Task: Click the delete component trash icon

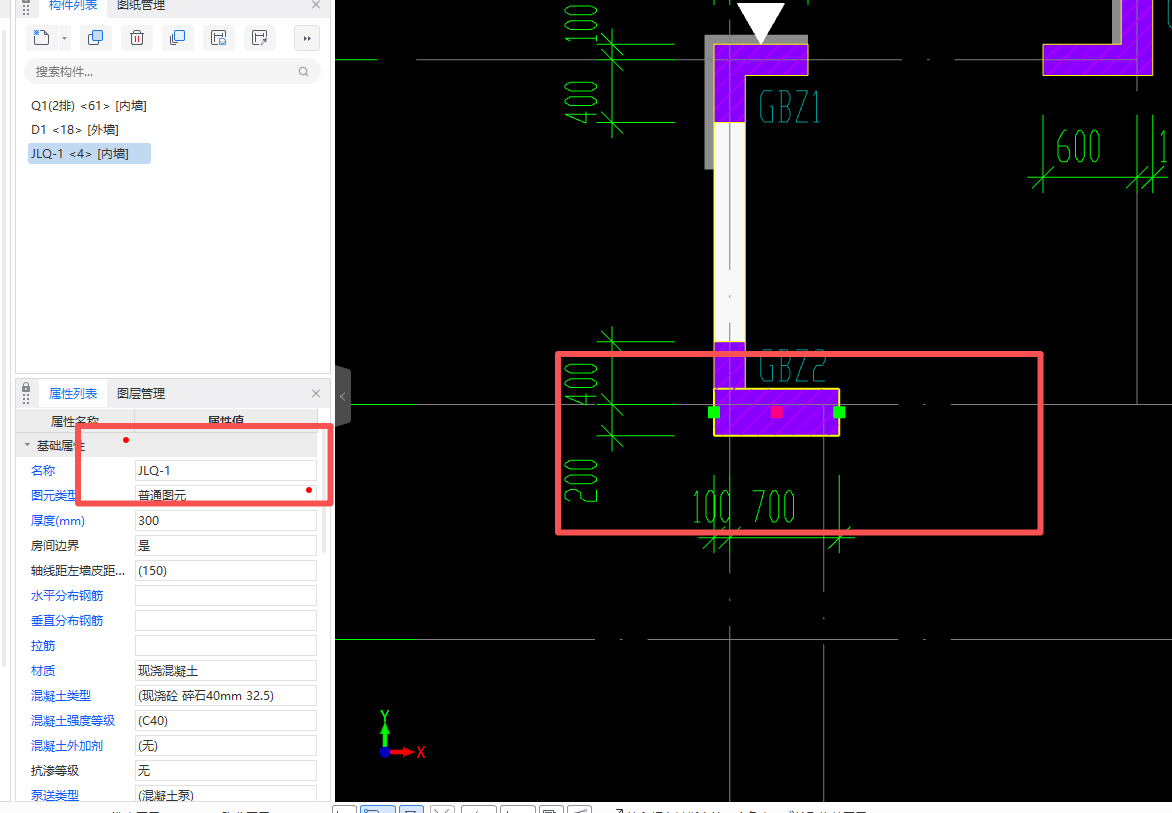Action: coord(137,37)
